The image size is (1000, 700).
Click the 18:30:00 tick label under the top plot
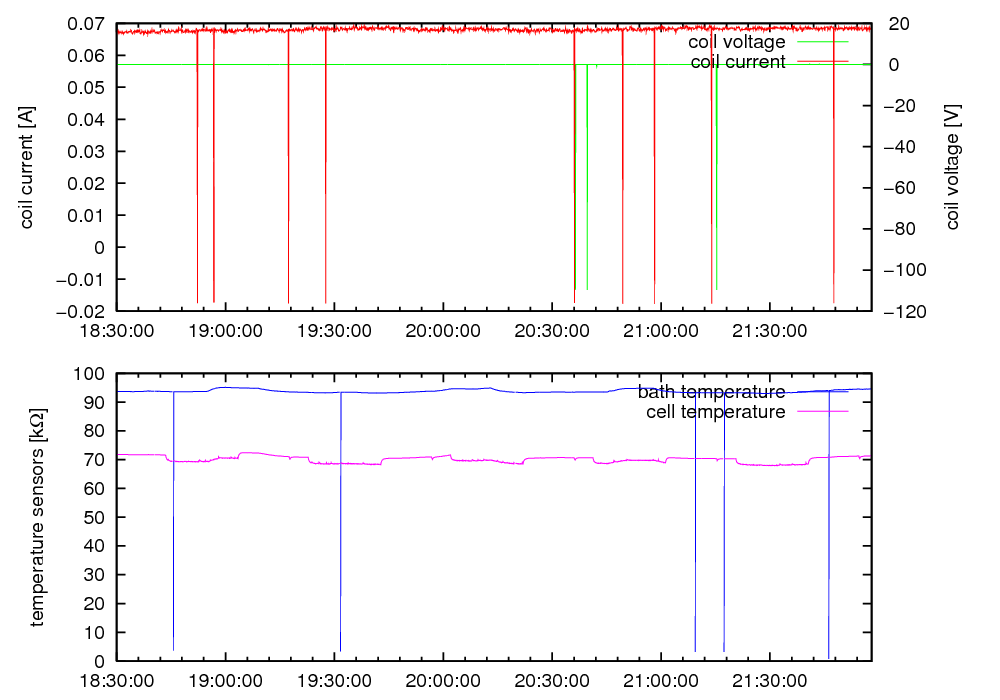[x=117, y=329]
